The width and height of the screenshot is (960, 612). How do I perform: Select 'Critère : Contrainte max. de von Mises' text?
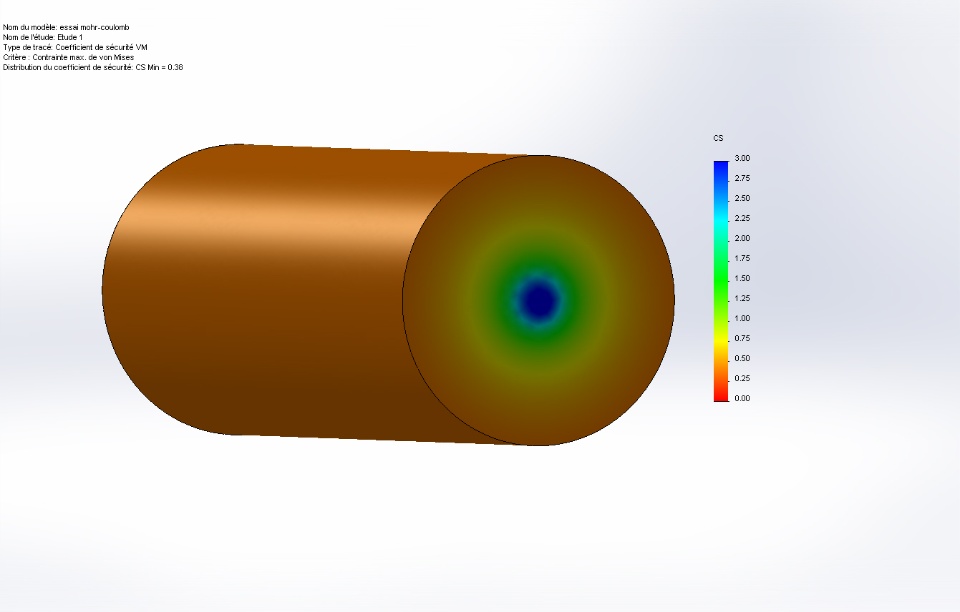click(x=69, y=58)
